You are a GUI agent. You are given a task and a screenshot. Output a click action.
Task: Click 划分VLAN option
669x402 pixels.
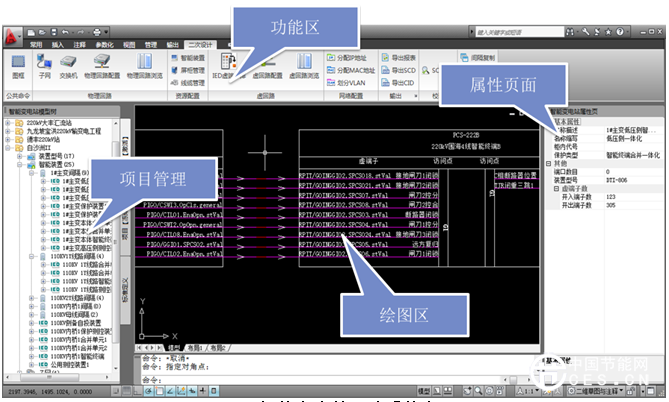[348, 83]
